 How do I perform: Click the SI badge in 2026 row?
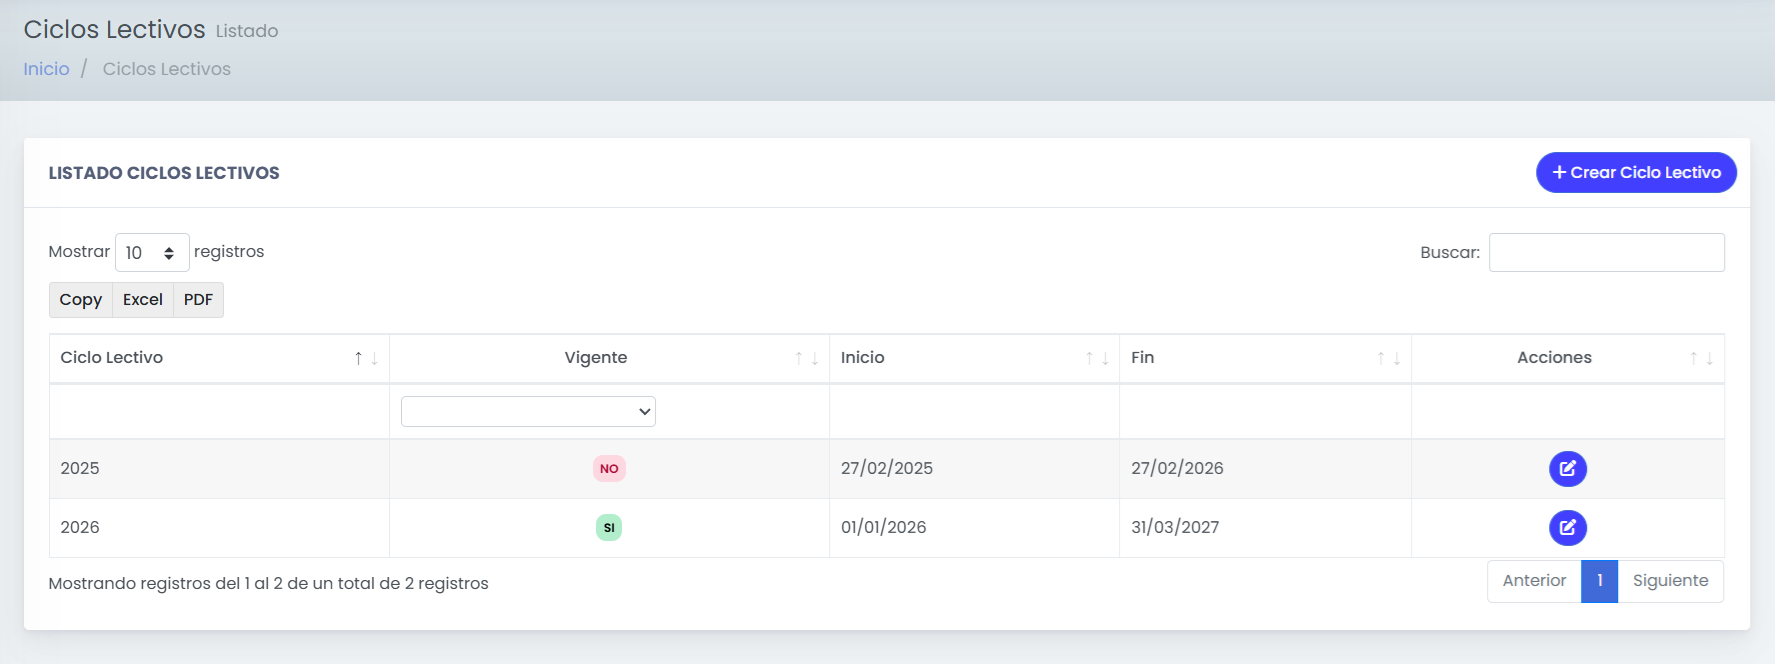pos(609,528)
